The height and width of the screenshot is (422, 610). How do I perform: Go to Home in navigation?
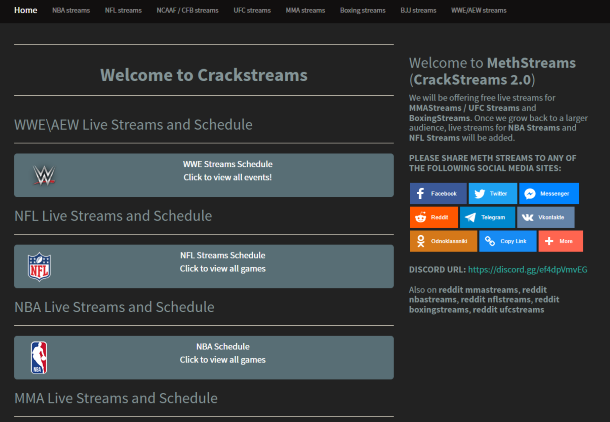[x=26, y=10]
